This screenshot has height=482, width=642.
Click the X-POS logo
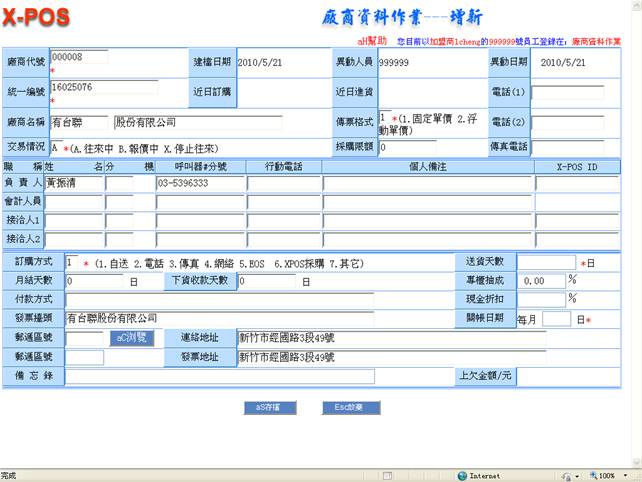point(40,16)
